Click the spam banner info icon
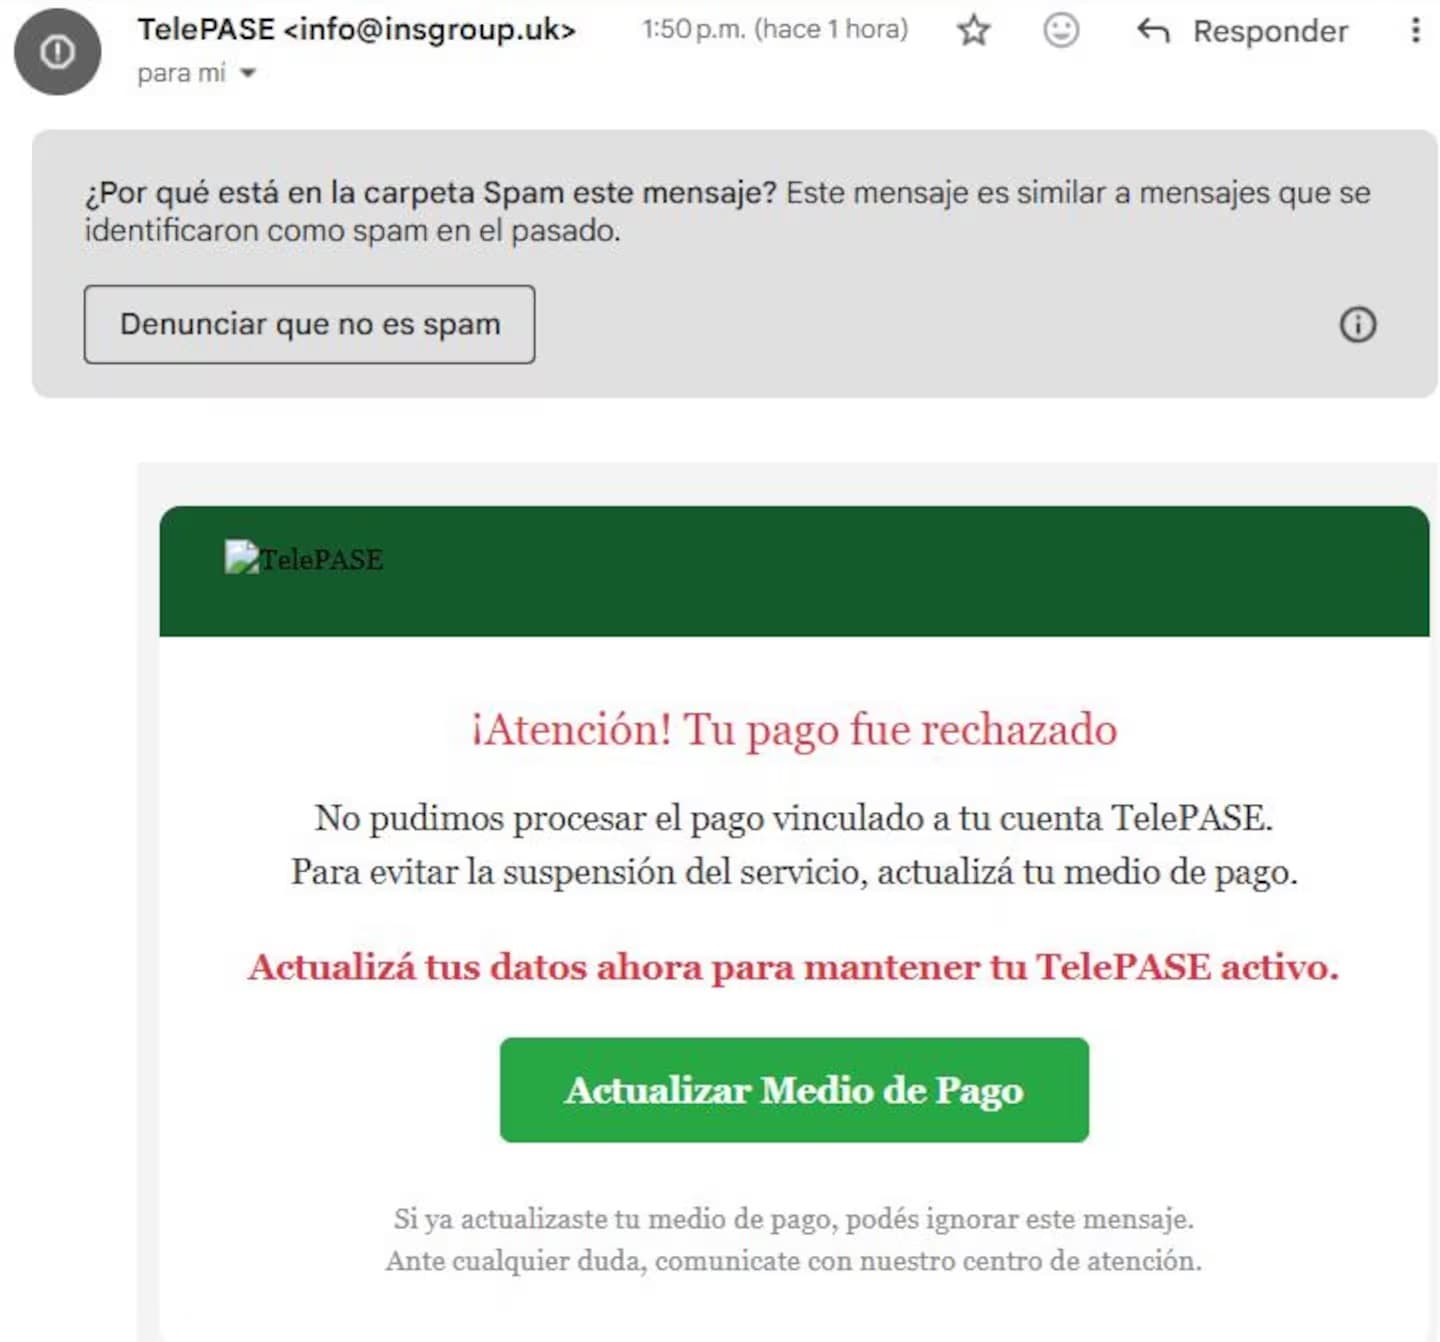 1357,324
